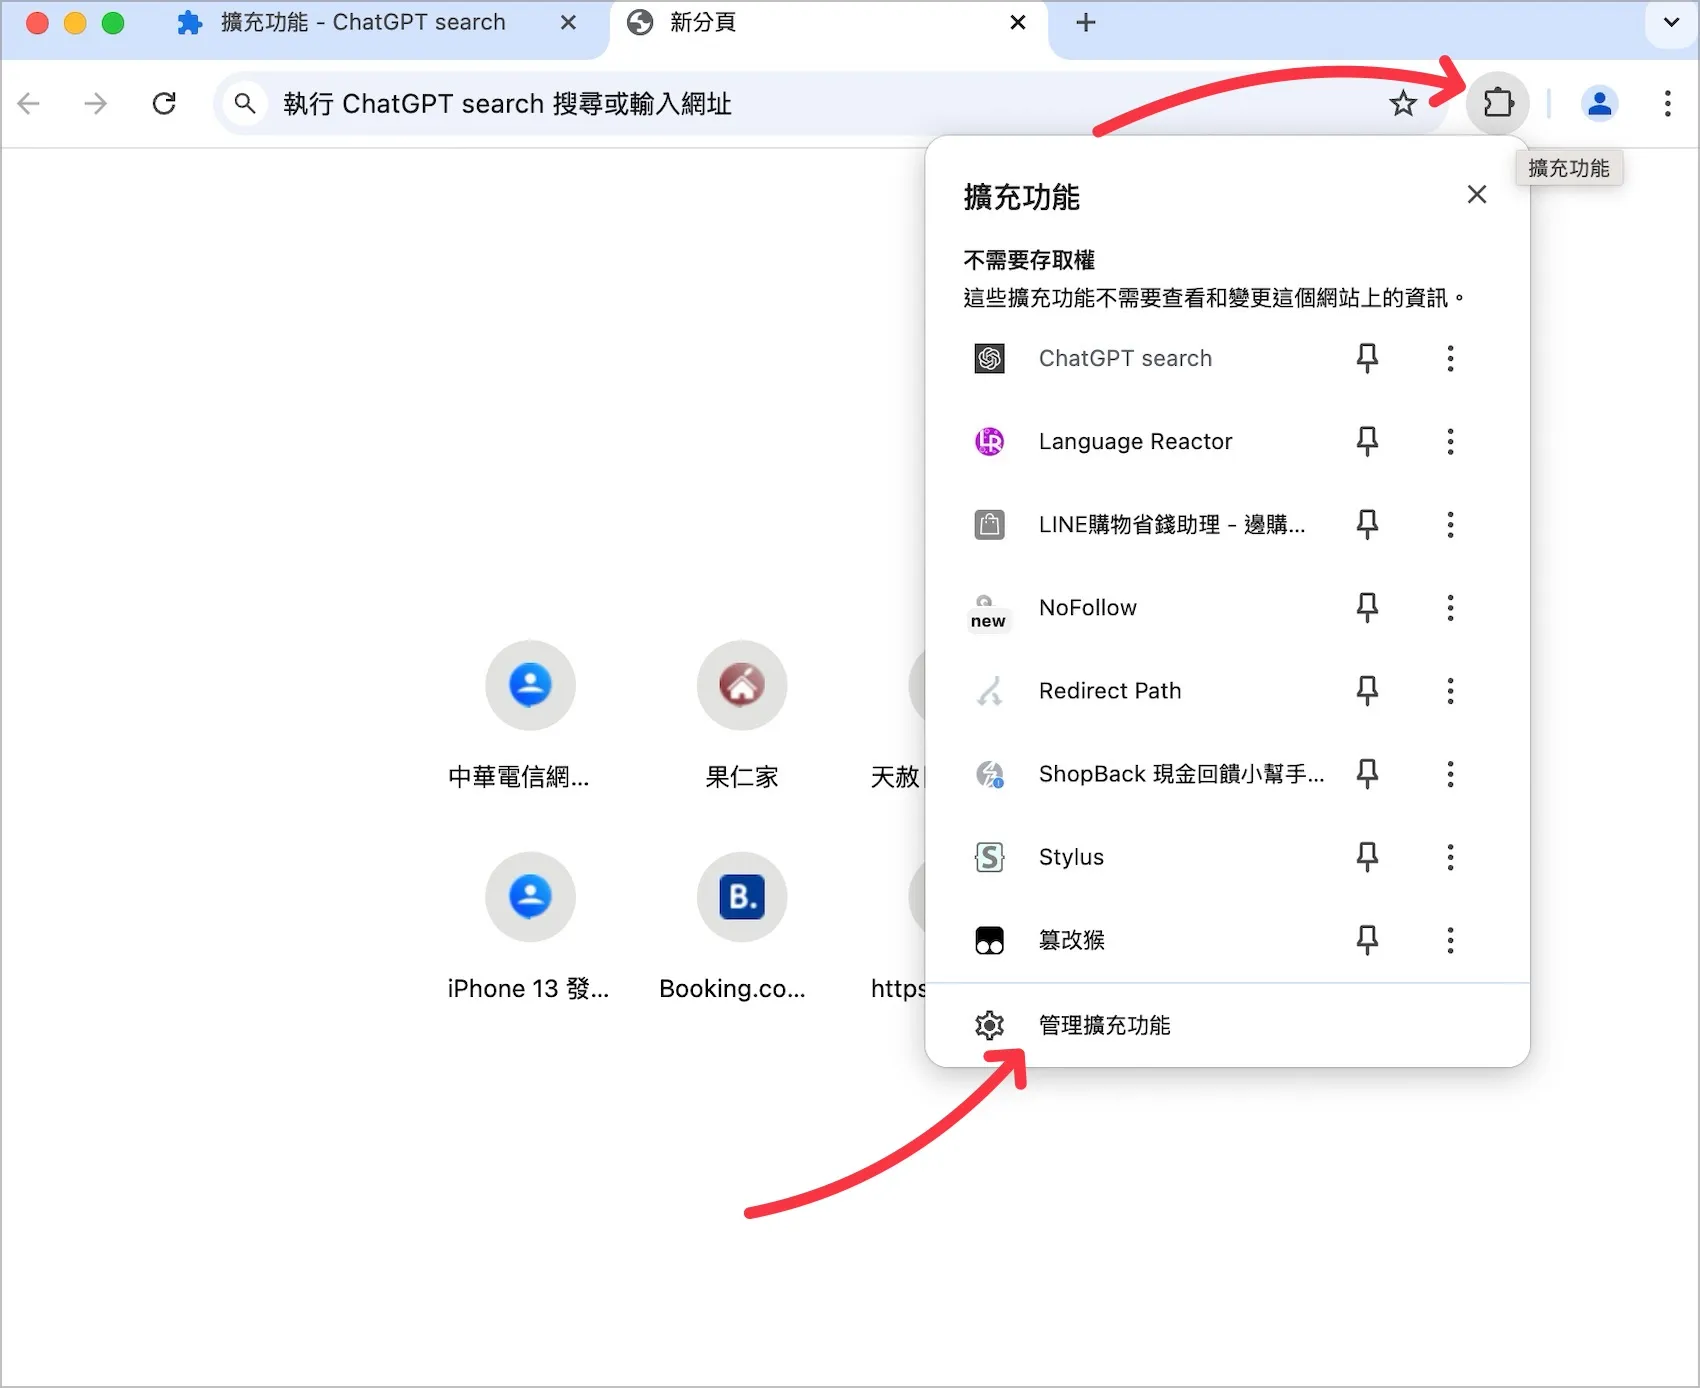Open more options for LINE購物省錢助理
Viewport: 1700px width, 1388px height.
(x=1450, y=524)
